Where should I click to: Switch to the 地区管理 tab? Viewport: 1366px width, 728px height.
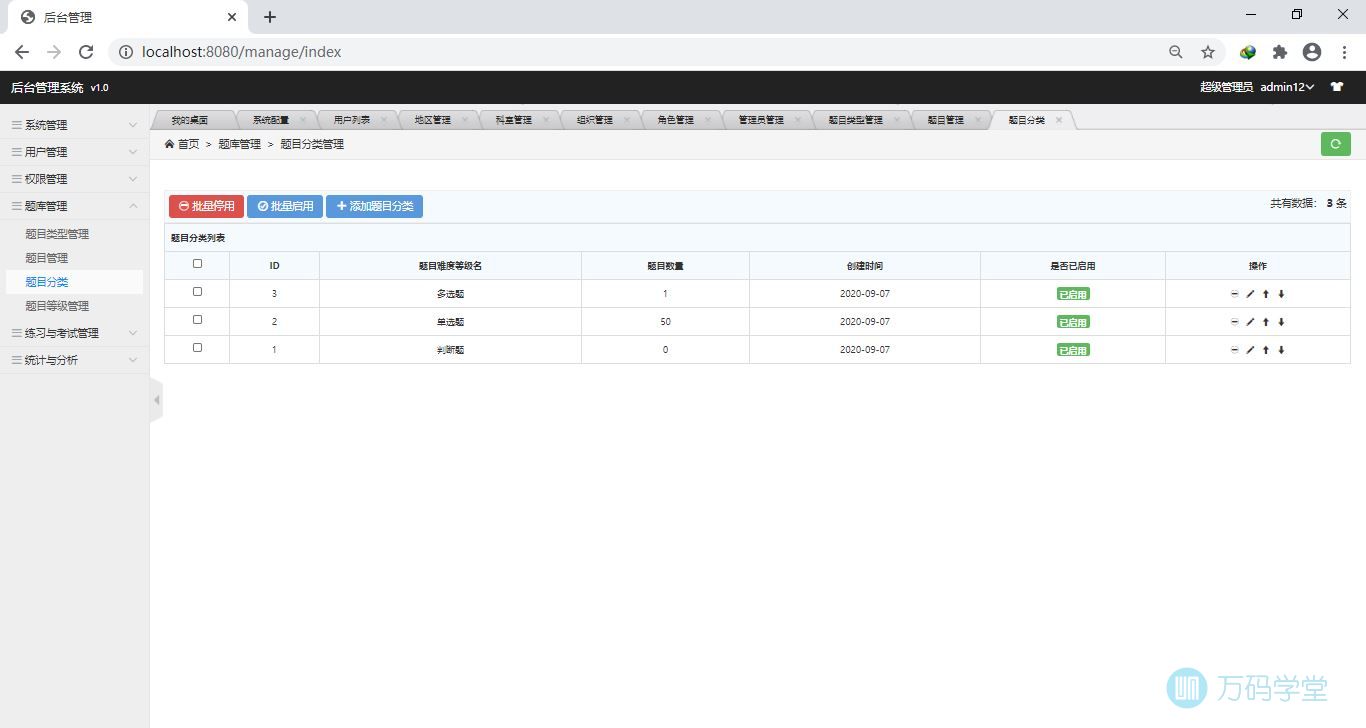click(x=433, y=120)
